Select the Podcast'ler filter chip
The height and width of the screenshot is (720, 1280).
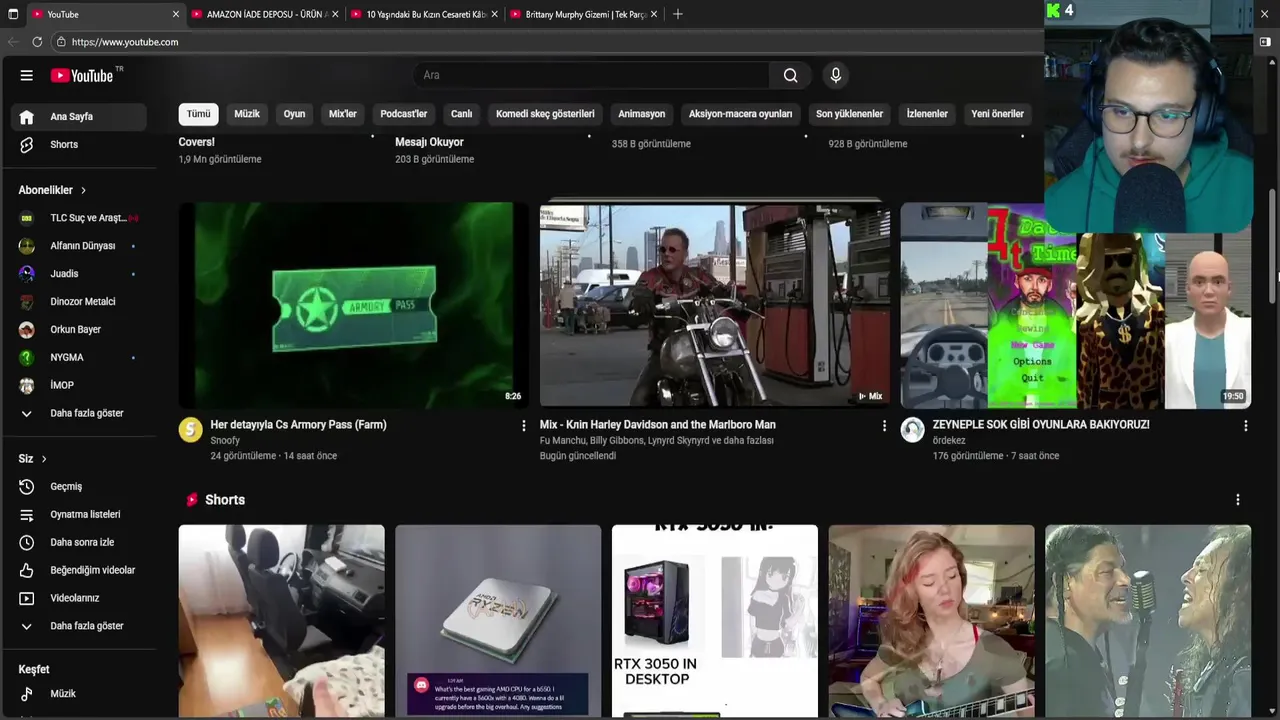pos(404,114)
